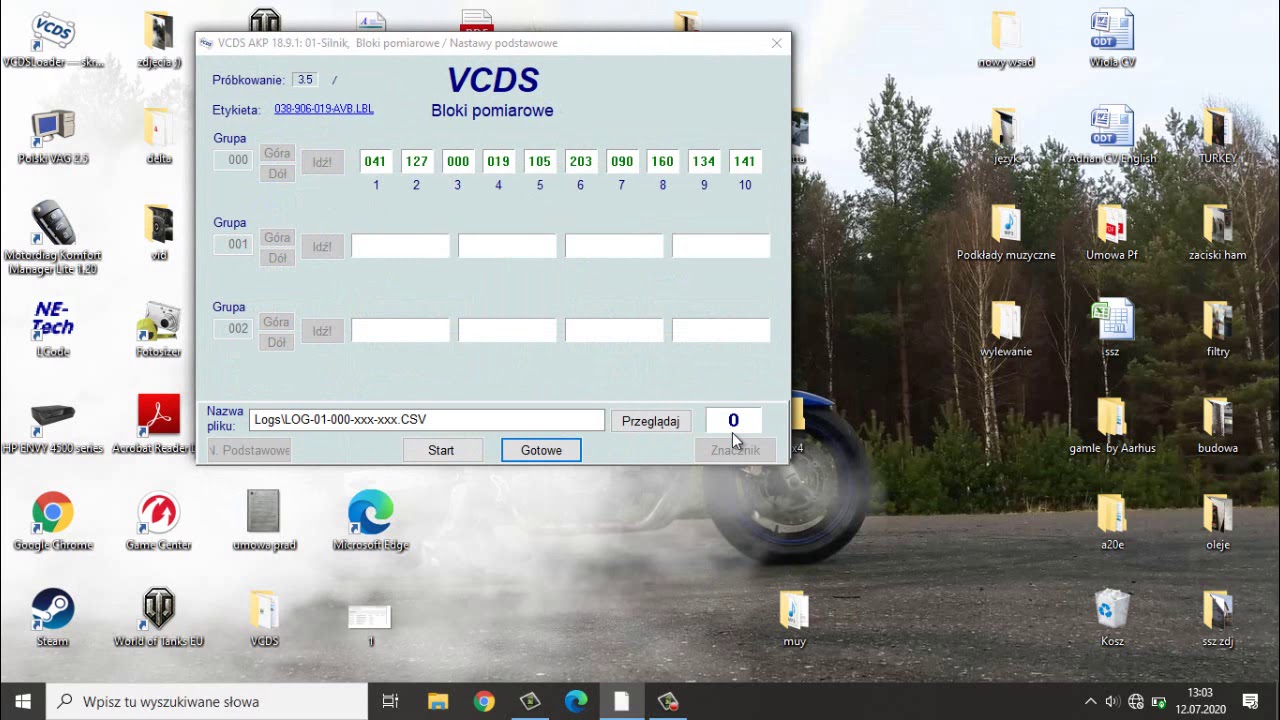The height and width of the screenshot is (720, 1280).
Task: Click the Grupa 001 first value field
Action: click(400, 246)
